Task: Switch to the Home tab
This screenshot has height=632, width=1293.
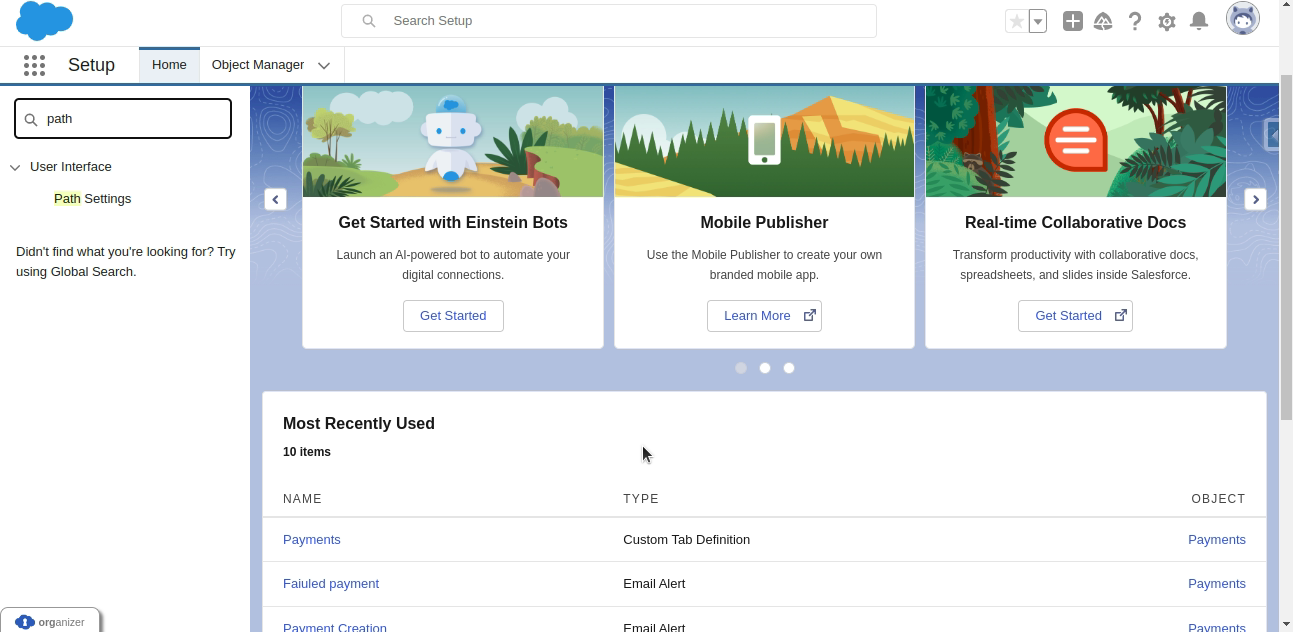Action: (169, 65)
